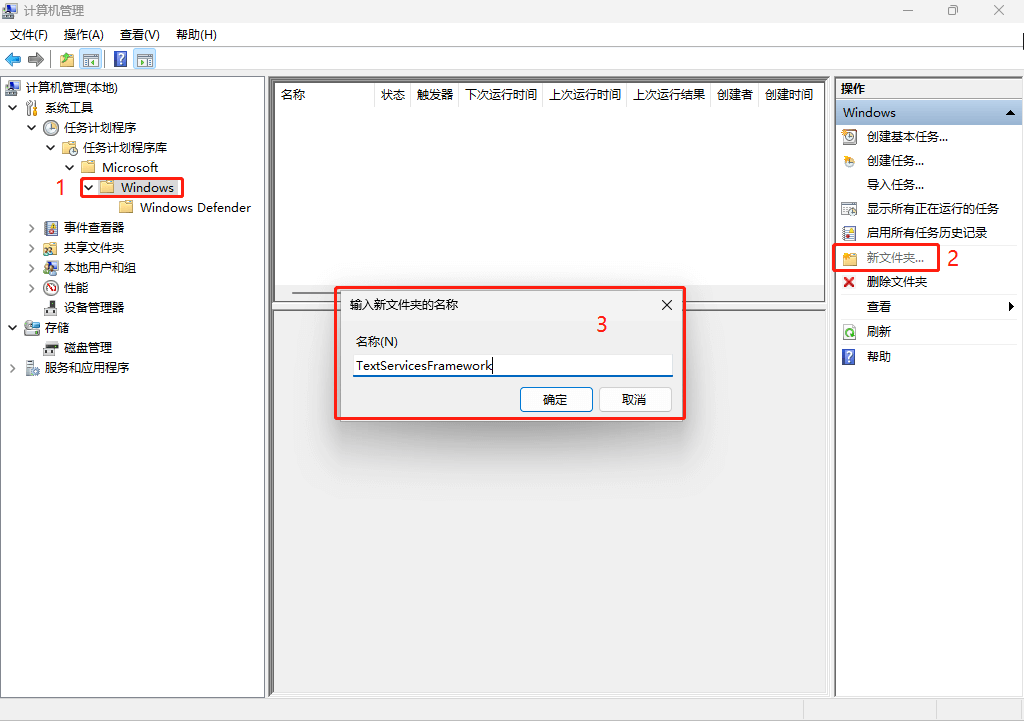This screenshot has width=1024, height=721.
Task: Click inside the new folder name input field
Action: 512,365
